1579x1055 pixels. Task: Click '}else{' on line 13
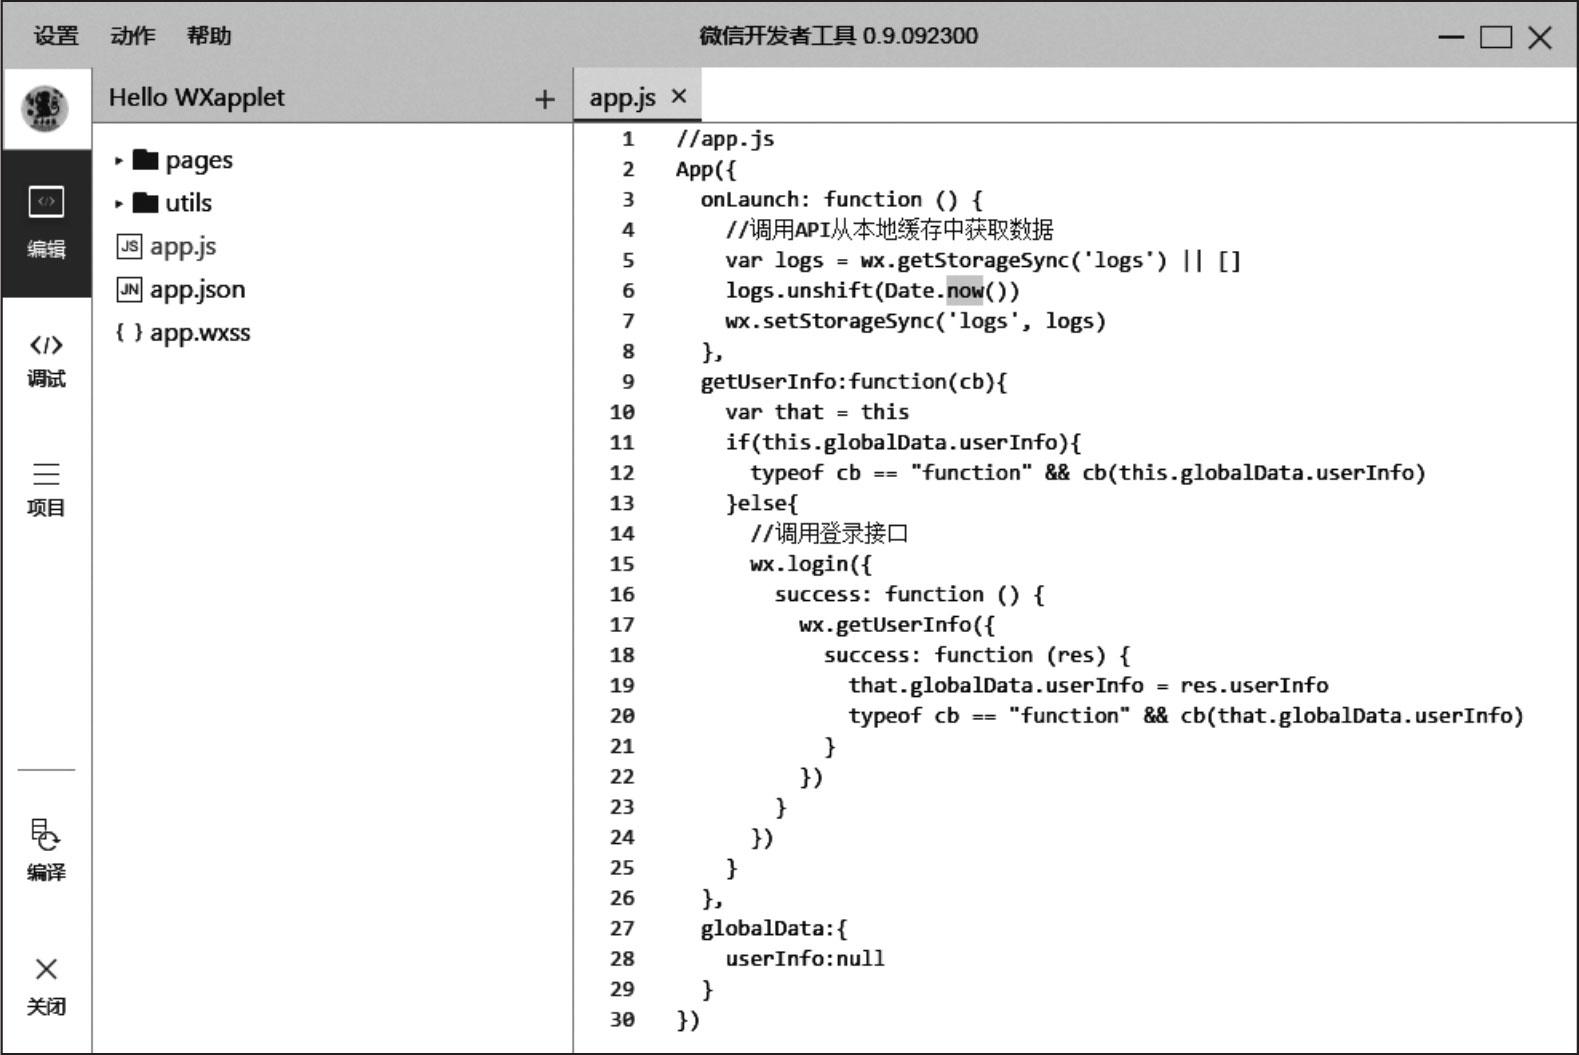761,503
